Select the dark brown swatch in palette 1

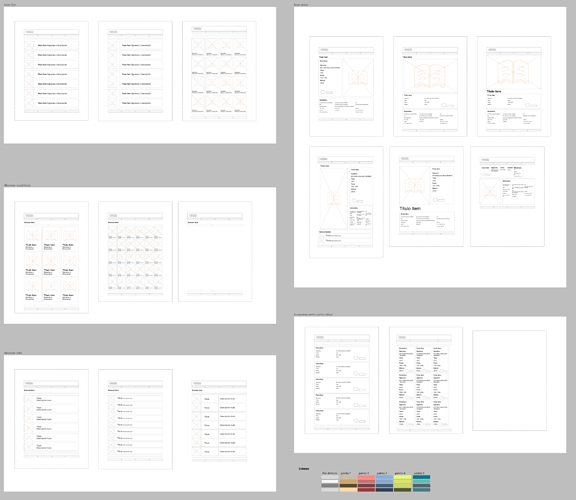tap(348, 486)
